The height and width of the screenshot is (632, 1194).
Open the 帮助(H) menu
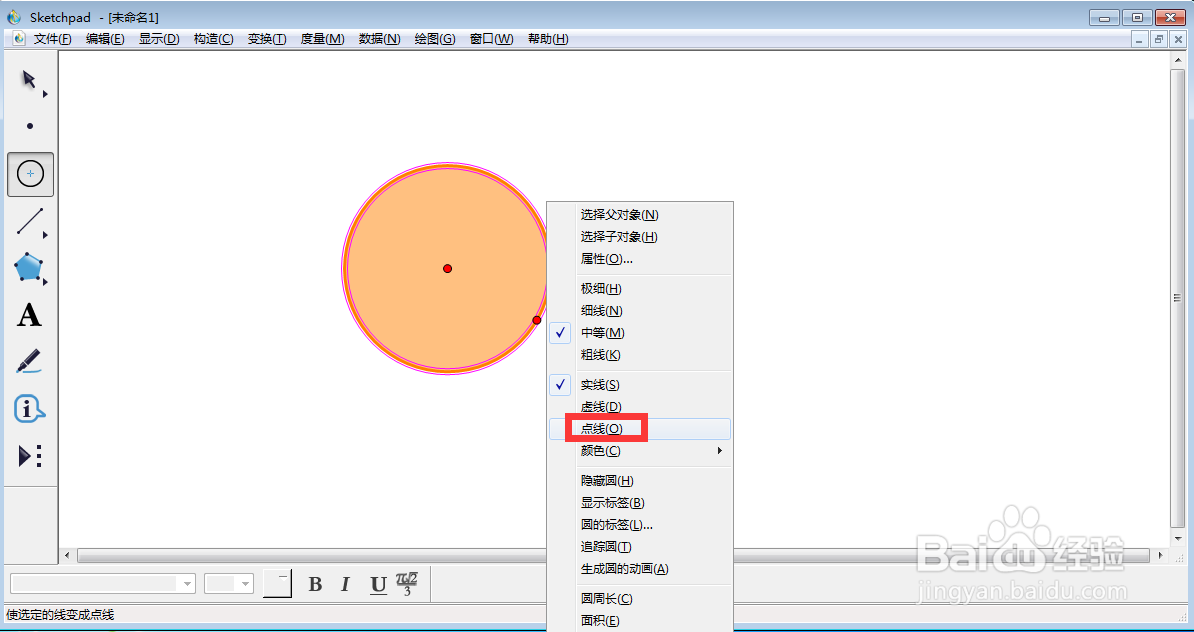pyautogui.click(x=548, y=39)
